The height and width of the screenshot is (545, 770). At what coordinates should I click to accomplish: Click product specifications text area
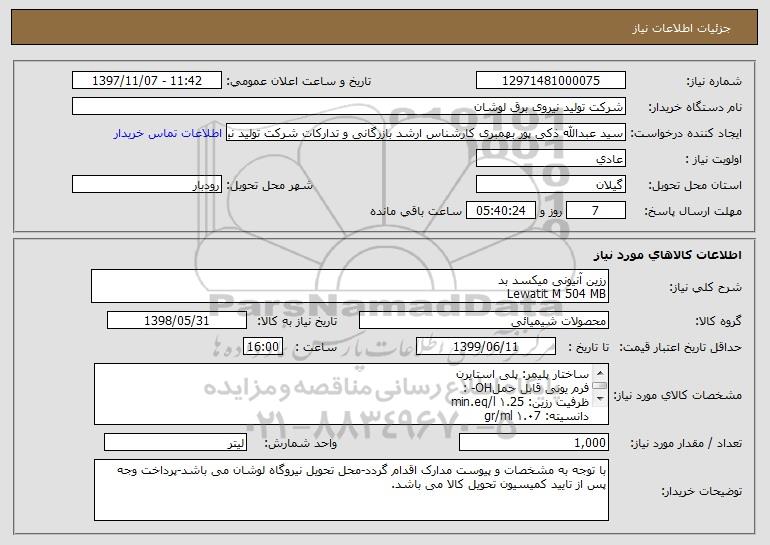[351, 394]
